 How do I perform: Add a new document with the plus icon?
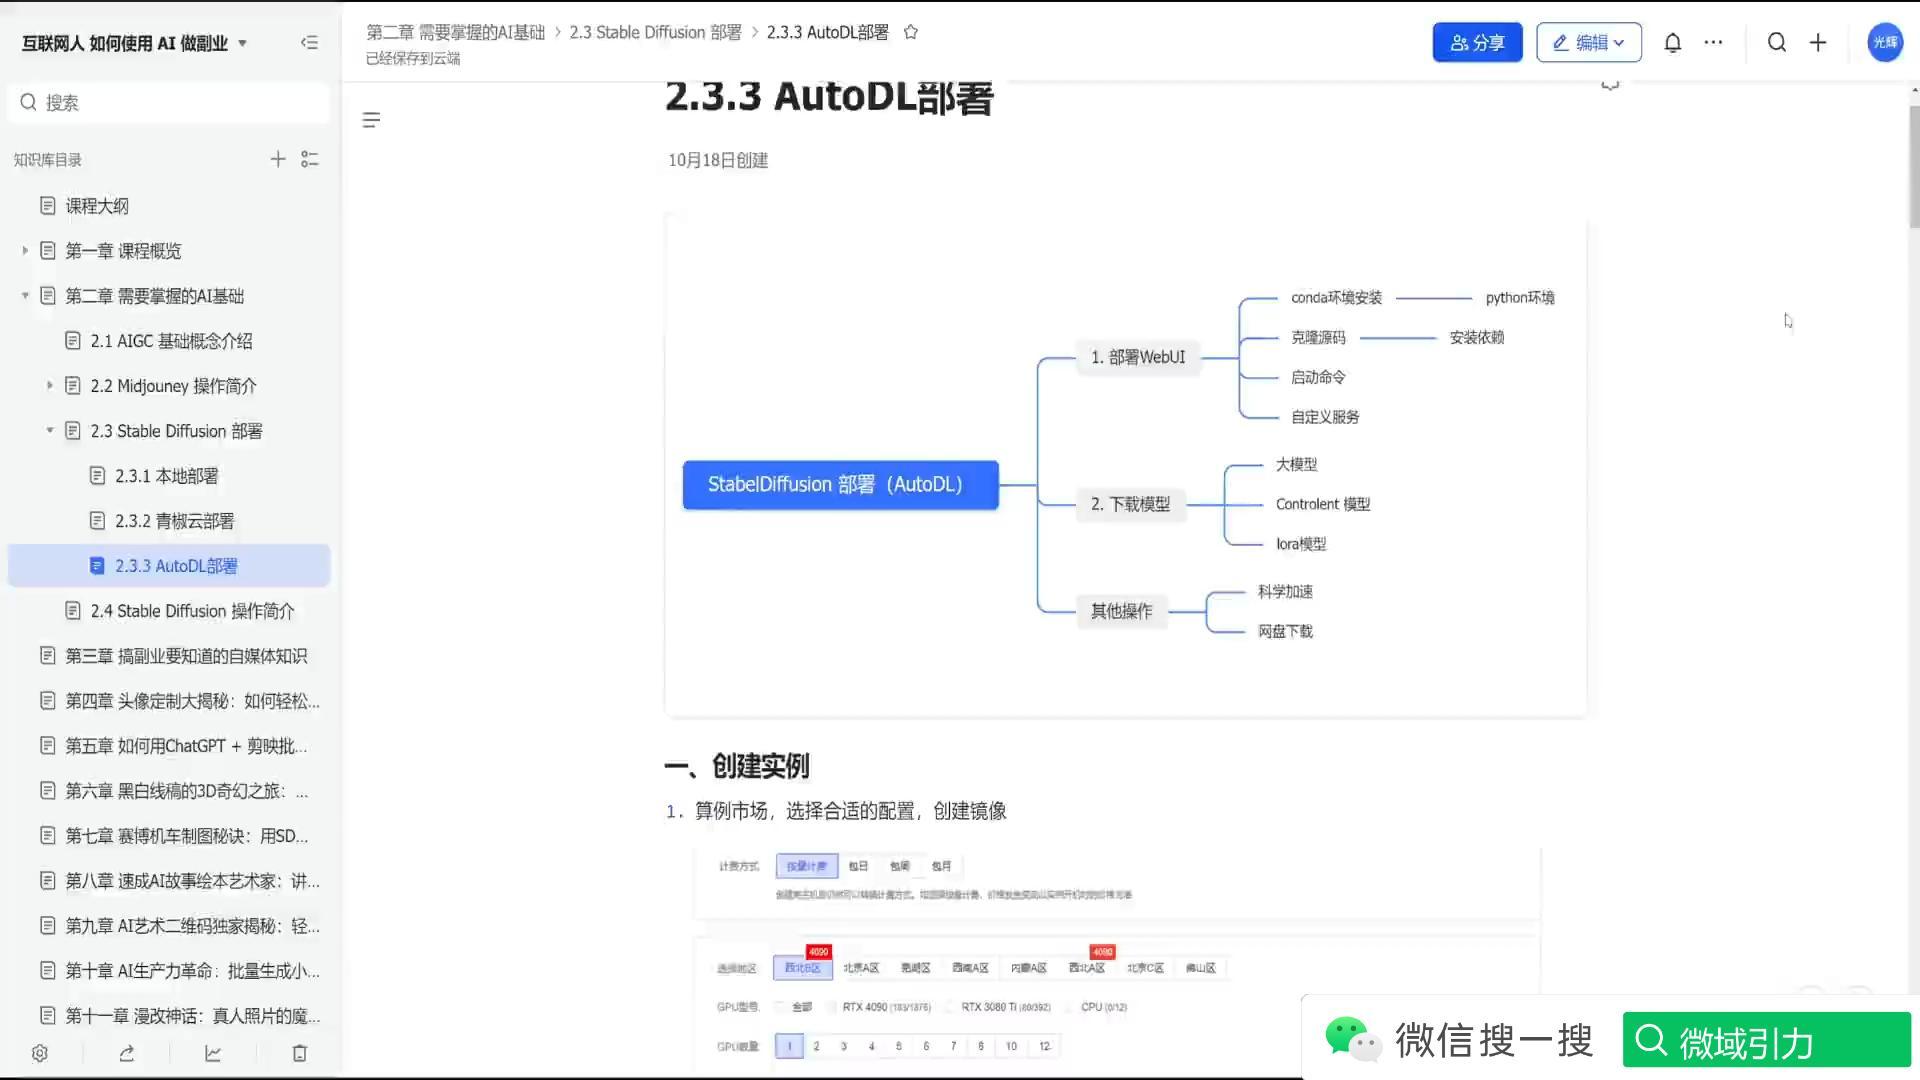278,159
